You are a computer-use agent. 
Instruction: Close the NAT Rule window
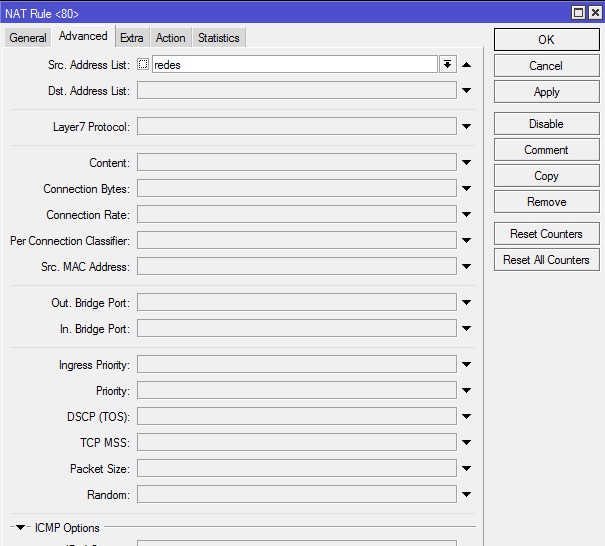(595, 13)
